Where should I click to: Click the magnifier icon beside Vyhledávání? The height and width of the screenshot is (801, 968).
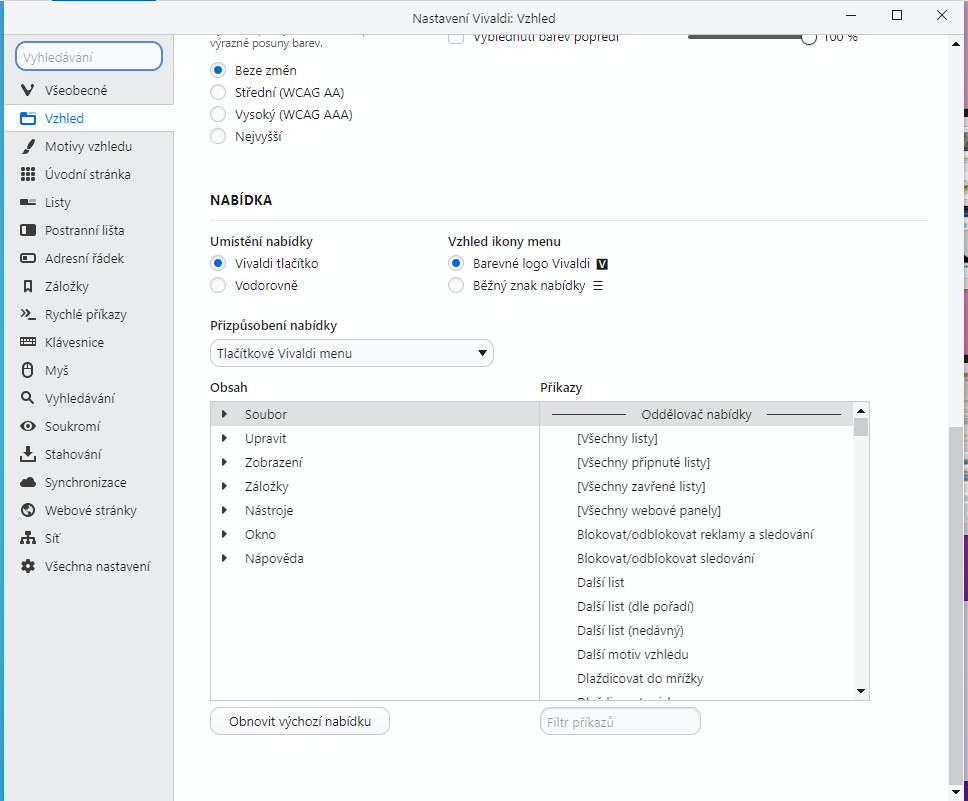(x=28, y=398)
